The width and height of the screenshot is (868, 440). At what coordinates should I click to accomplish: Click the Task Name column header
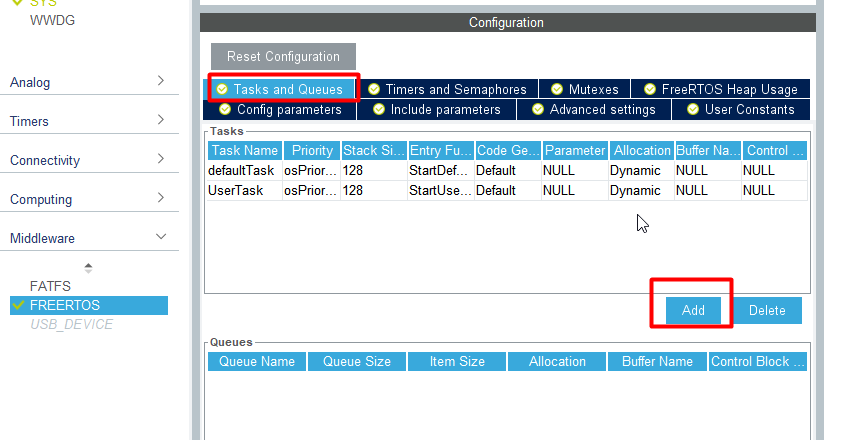[x=245, y=151]
